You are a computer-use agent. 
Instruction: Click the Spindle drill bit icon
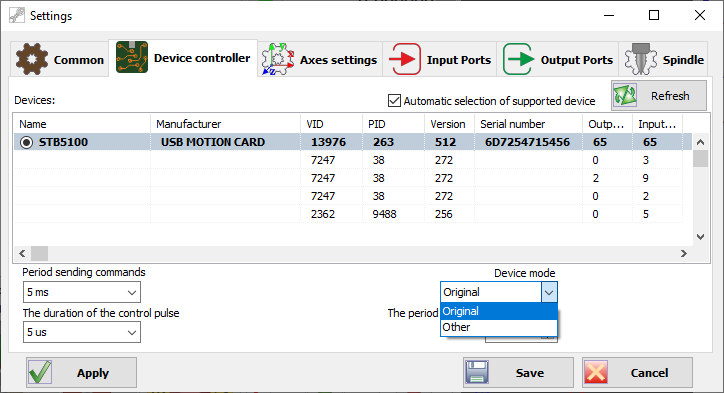click(x=640, y=59)
